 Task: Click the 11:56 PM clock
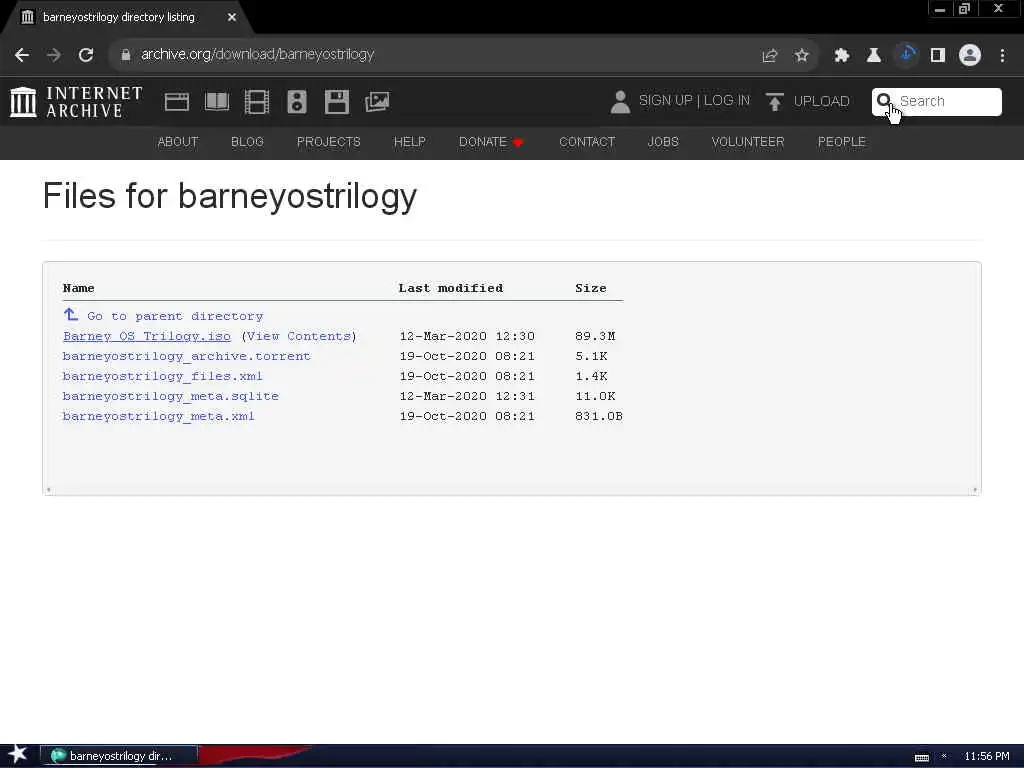[986, 756]
